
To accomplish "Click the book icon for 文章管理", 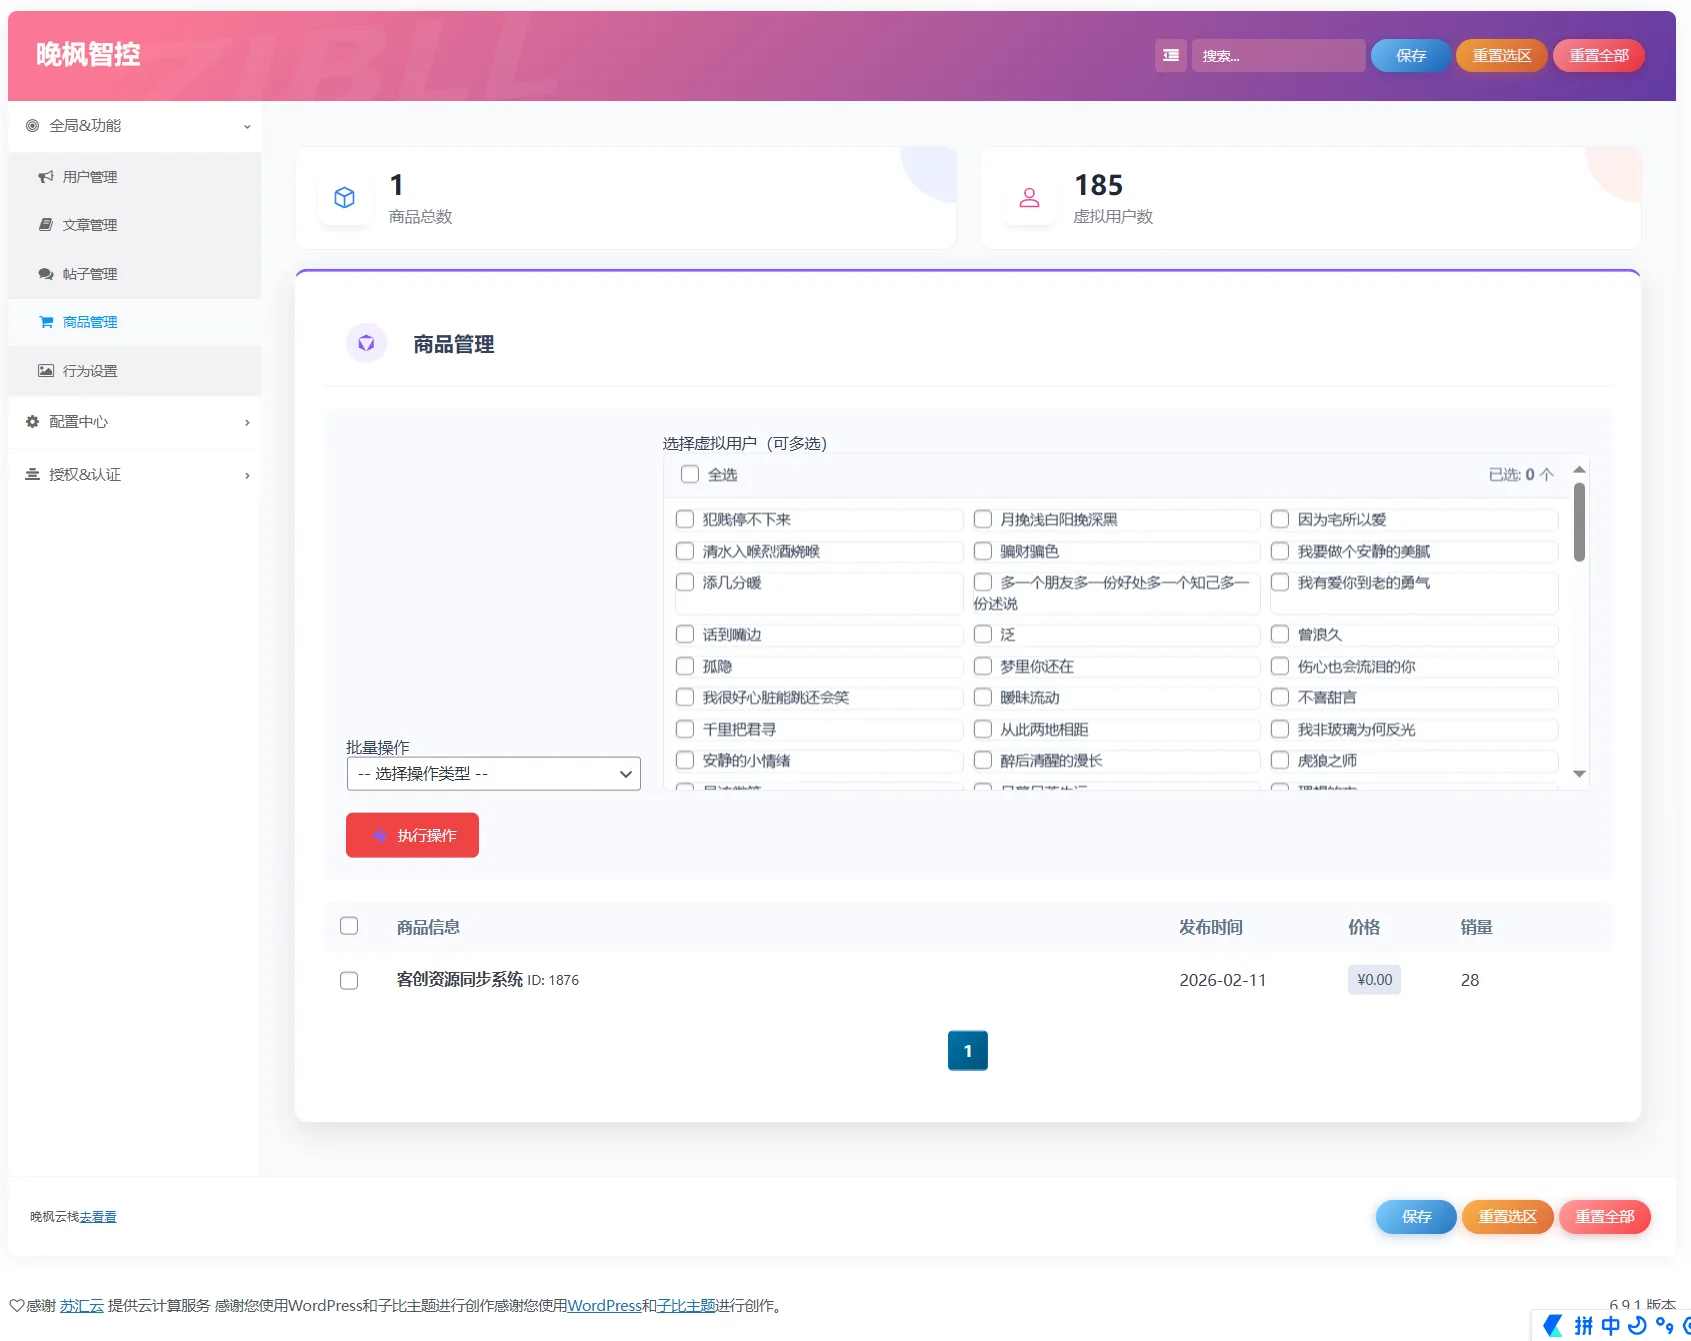I will pos(46,225).
